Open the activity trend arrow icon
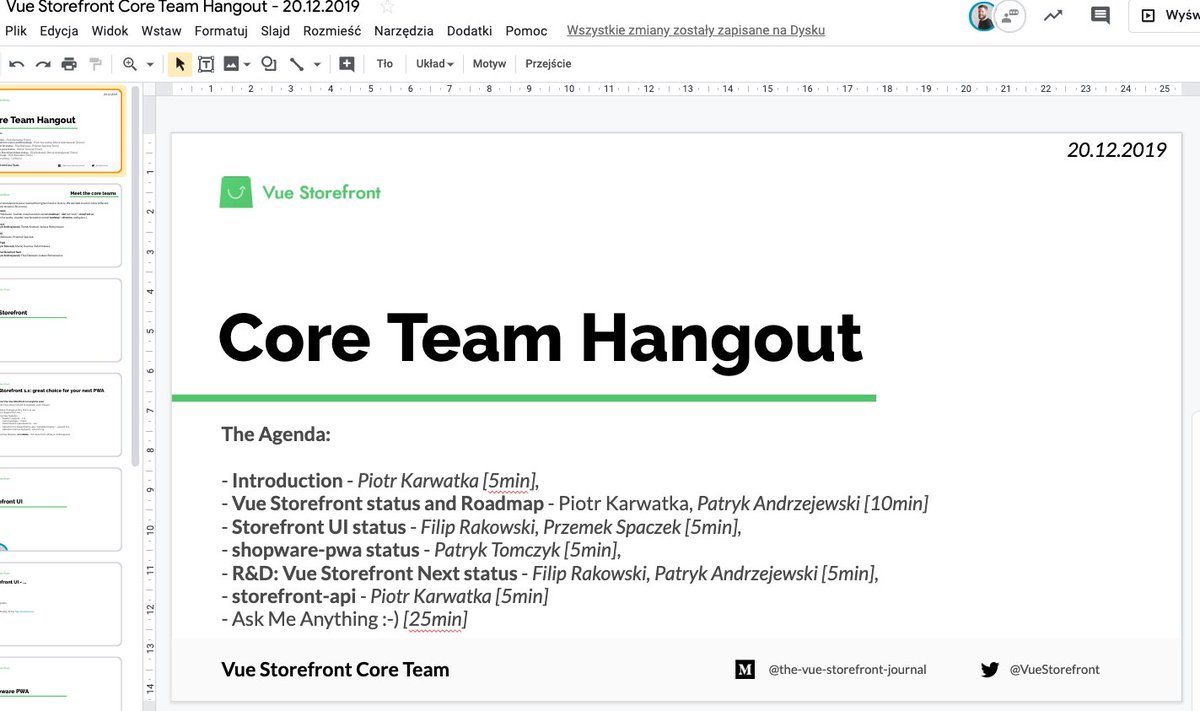1200x711 pixels. point(1053,15)
